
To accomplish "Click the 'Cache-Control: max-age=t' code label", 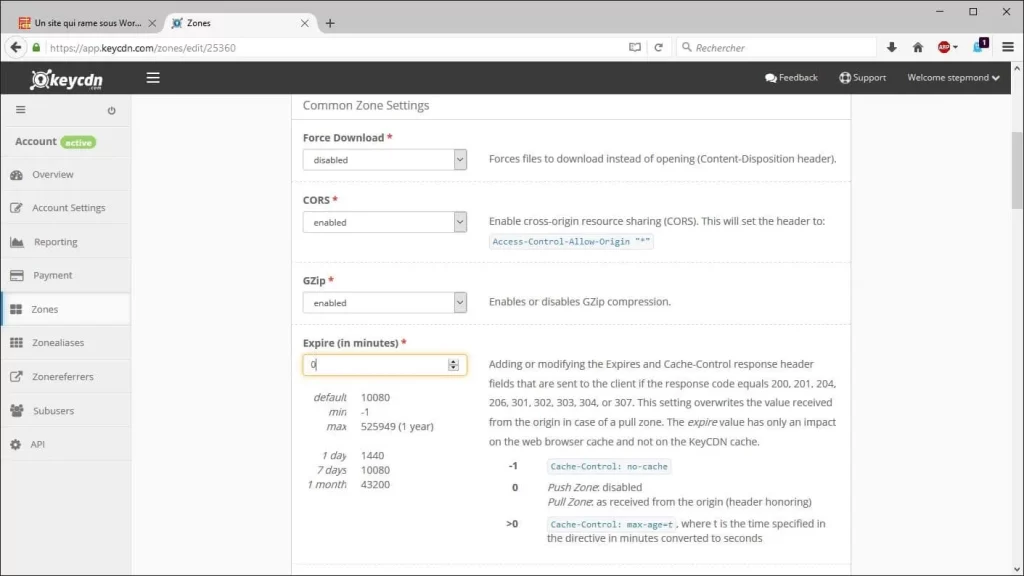I will 611,524.
